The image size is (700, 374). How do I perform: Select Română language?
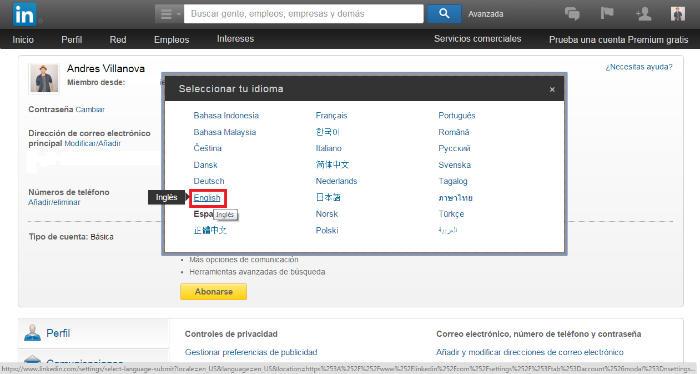454,132
